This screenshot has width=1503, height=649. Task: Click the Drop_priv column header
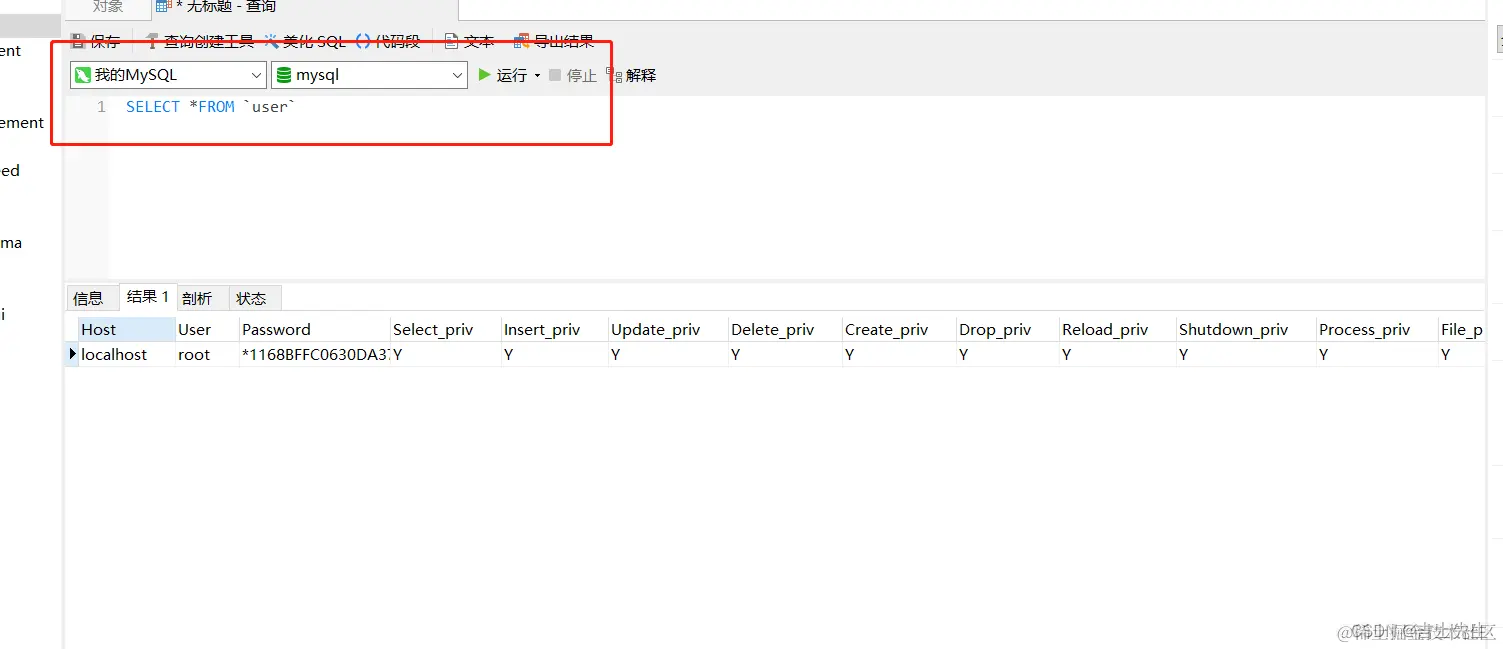coord(1007,329)
